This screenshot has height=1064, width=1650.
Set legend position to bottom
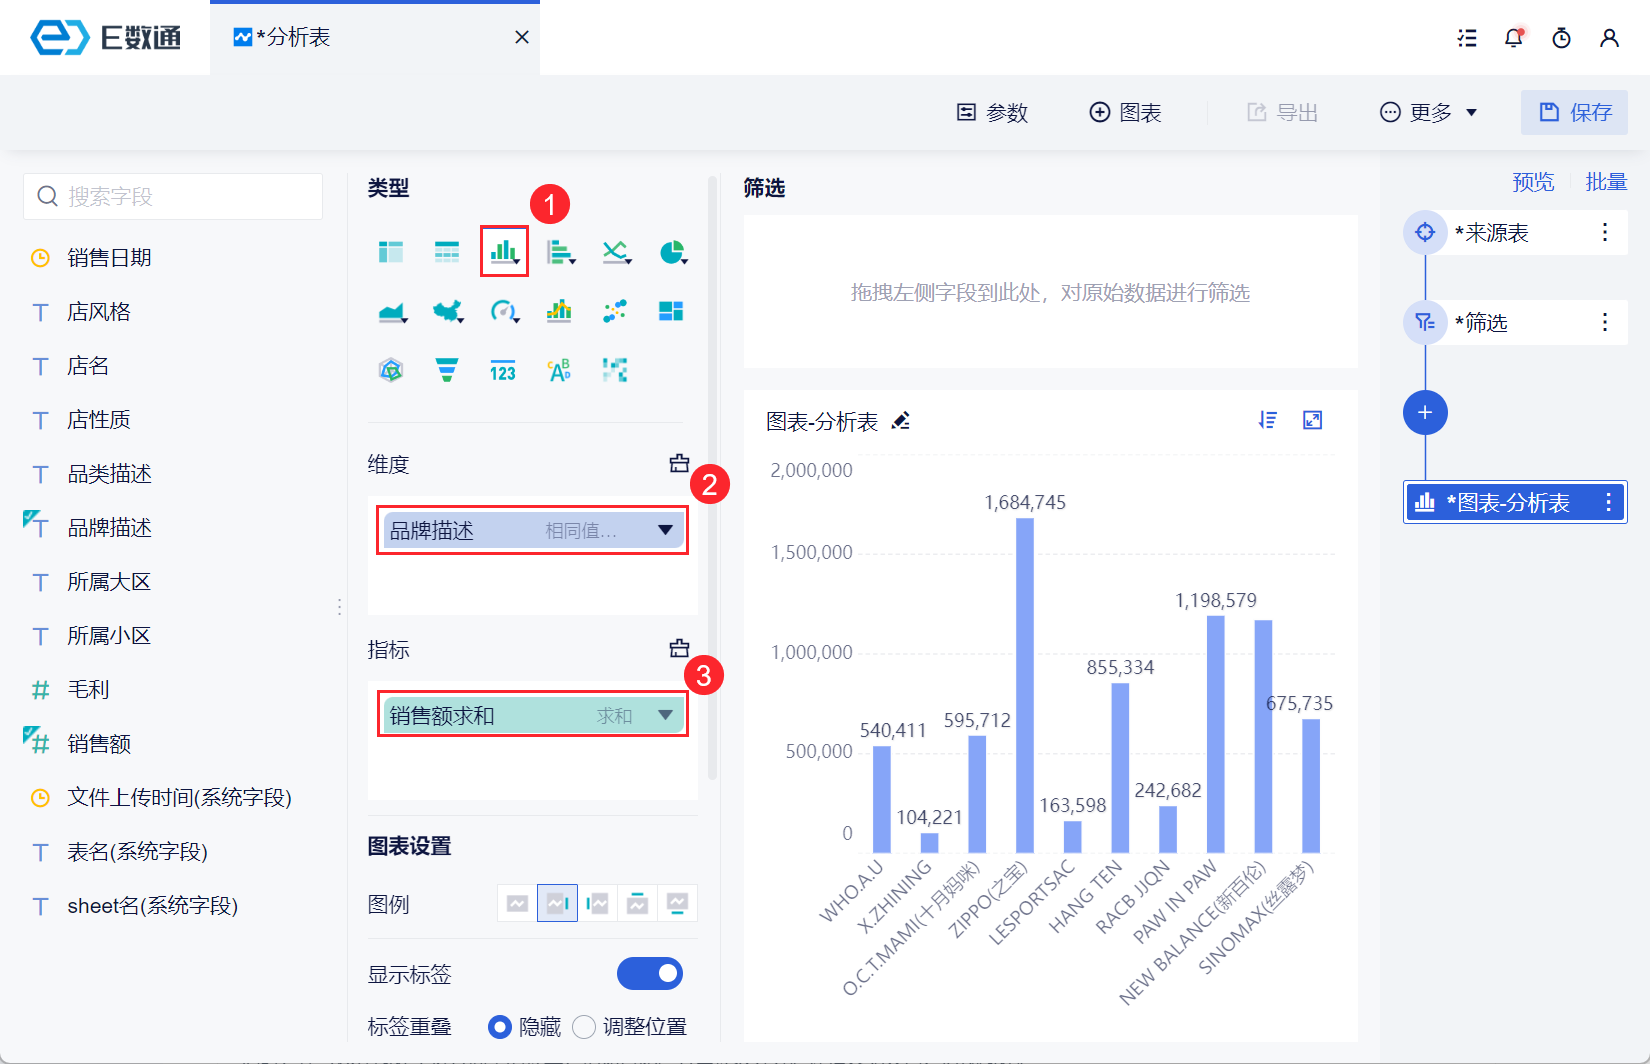coord(677,903)
